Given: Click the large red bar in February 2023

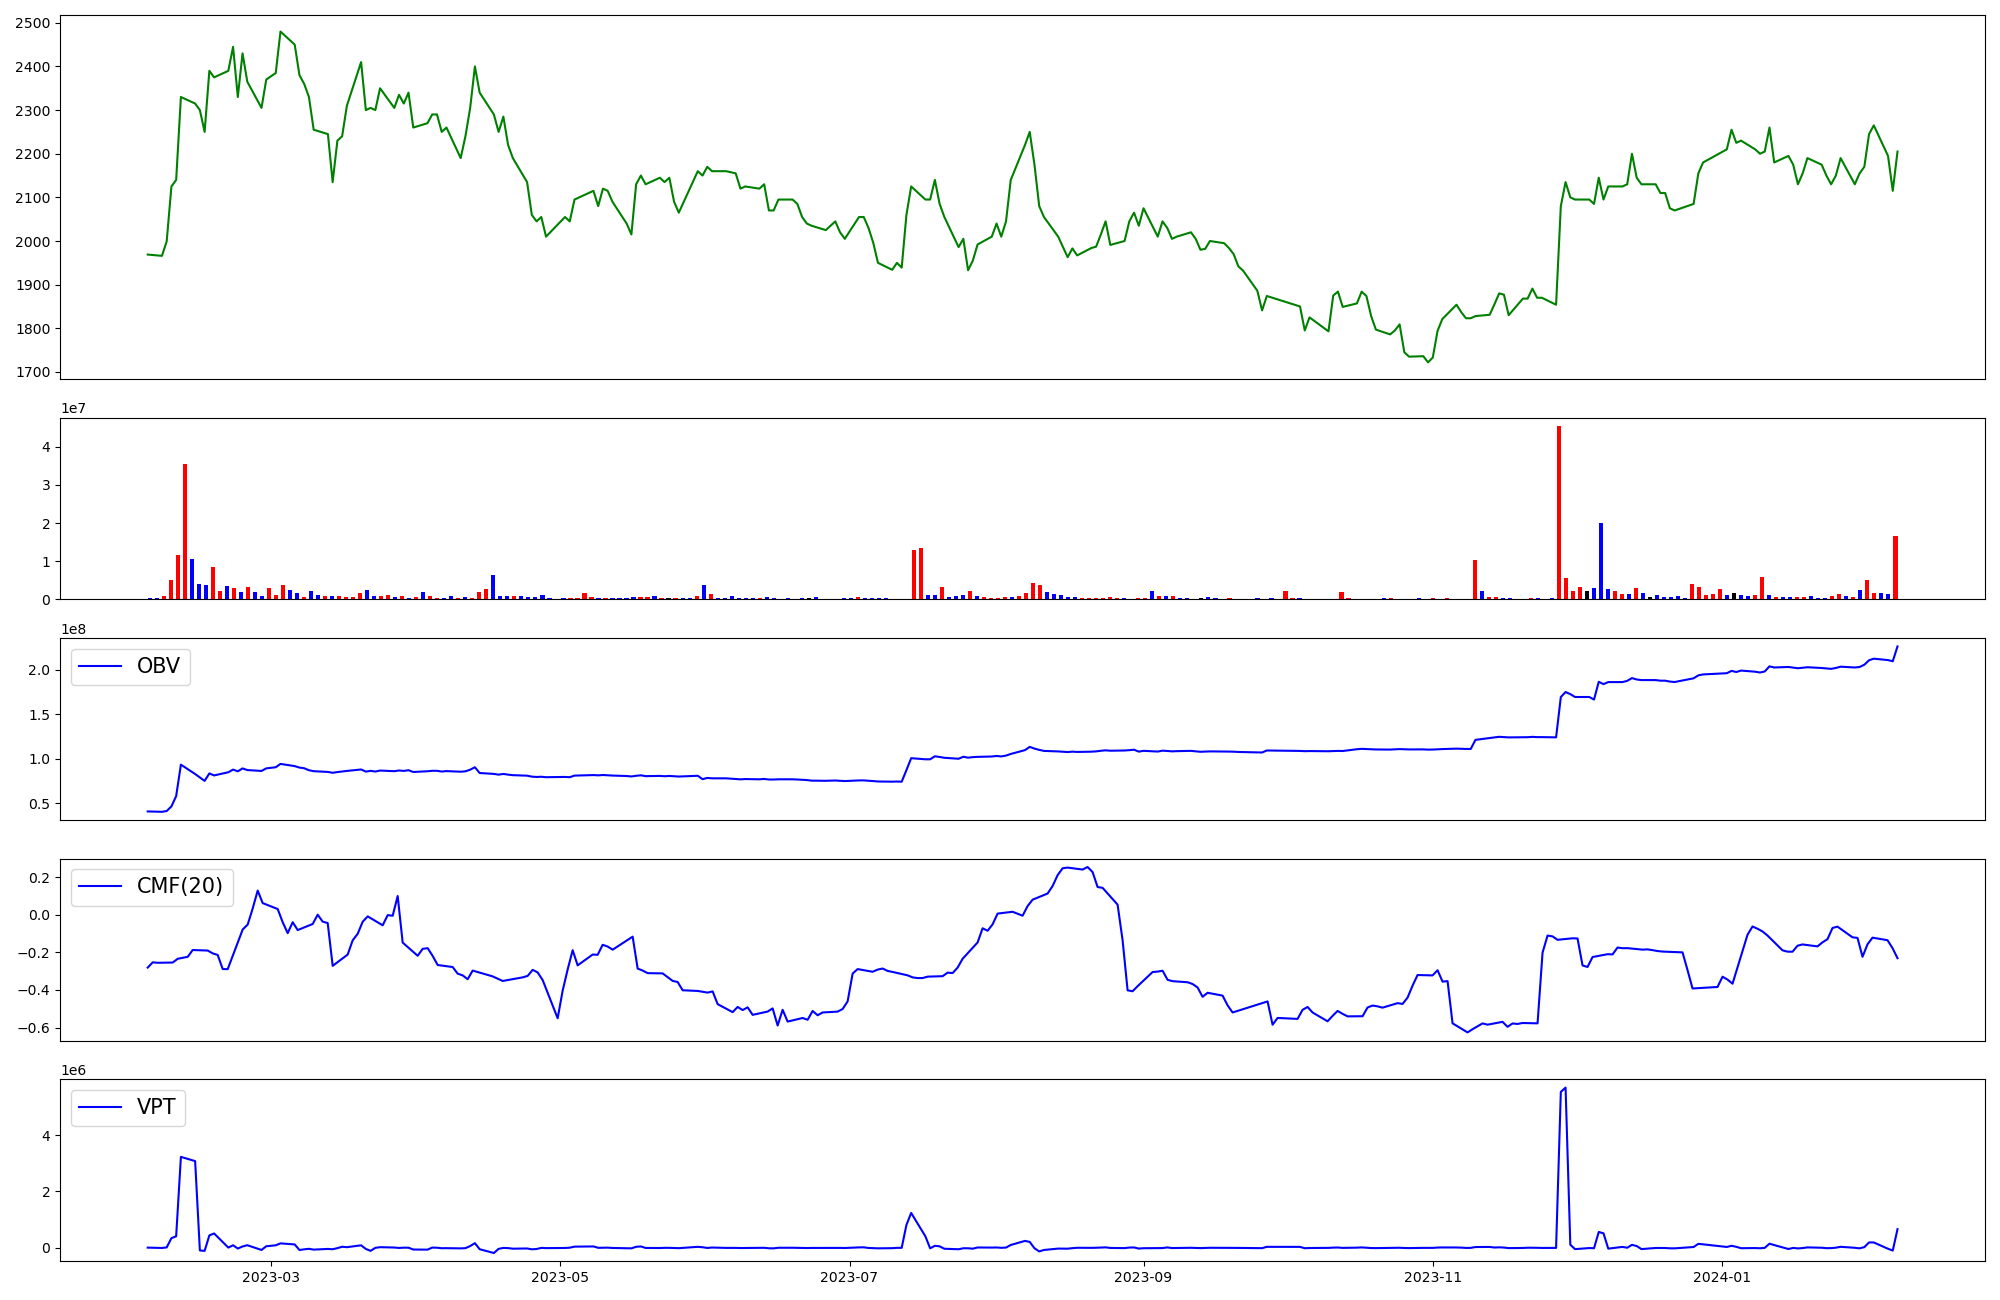Looking at the screenshot, I should 185,530.
